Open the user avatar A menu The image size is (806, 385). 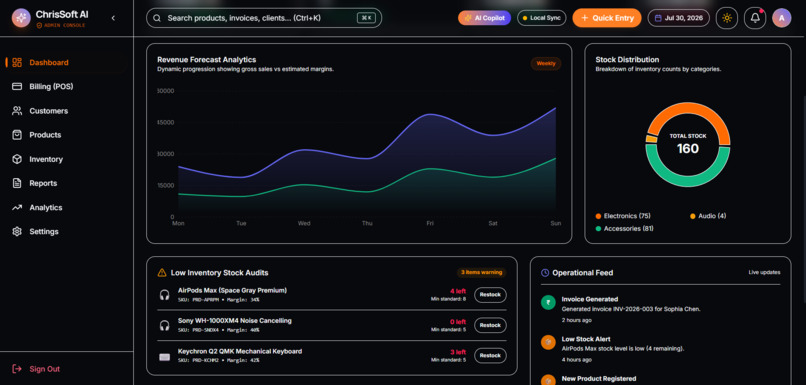coord(782,18)
